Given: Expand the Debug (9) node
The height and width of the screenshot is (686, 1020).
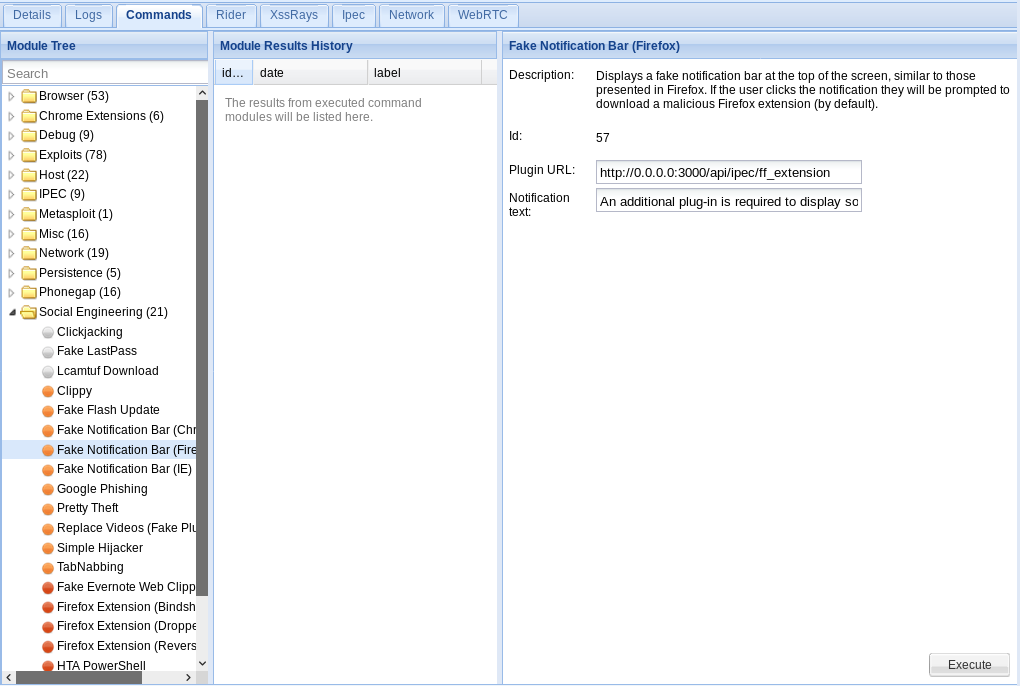Looking at the screenshot, I should 11,136.
